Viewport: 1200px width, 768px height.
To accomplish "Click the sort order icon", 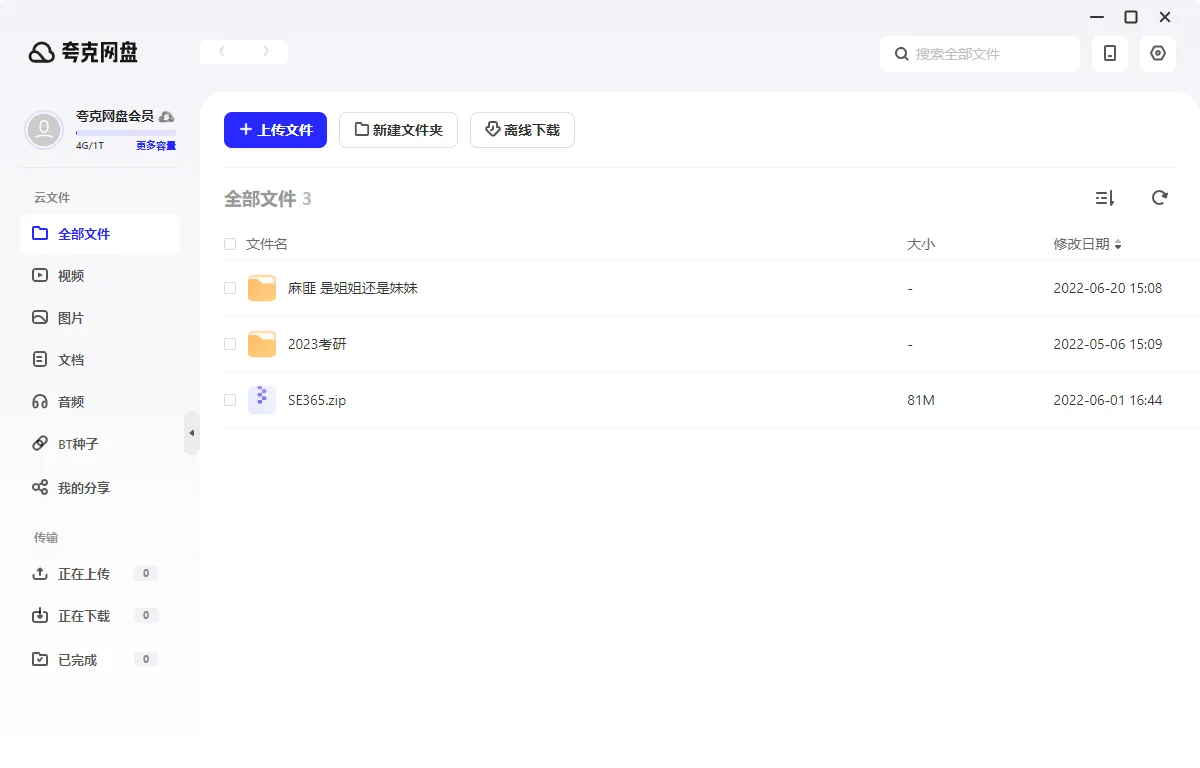I will (x=1105, y=198).
